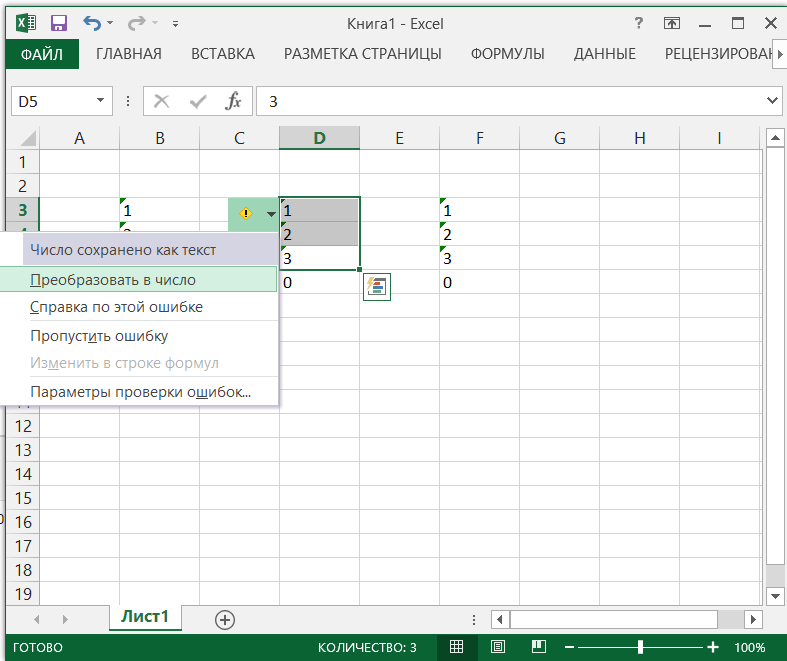This screenshot has width=787, height=661.
Task: Open the error options dropdown arrow
Action: pos(271,214)
